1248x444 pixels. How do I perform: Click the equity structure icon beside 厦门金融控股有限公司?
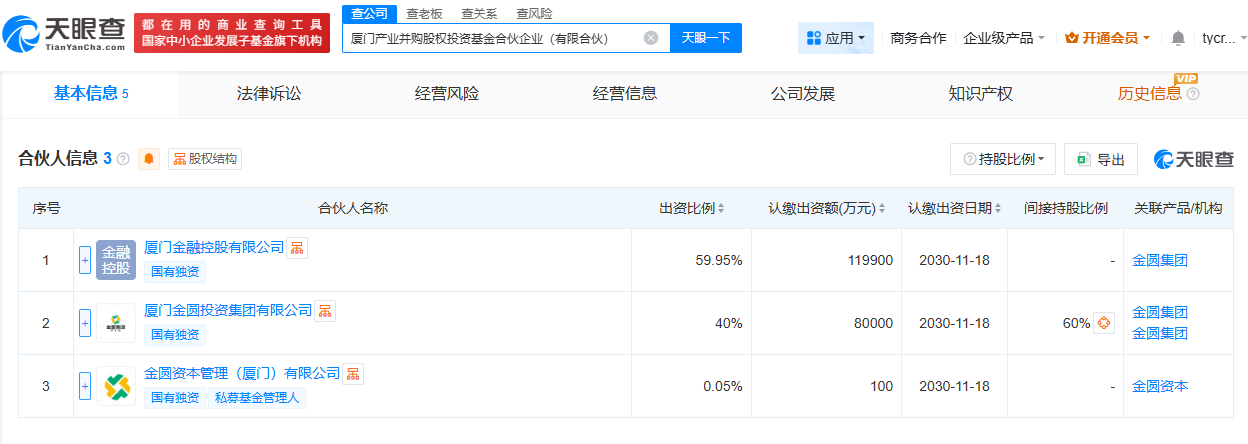[x=297, y=248]
